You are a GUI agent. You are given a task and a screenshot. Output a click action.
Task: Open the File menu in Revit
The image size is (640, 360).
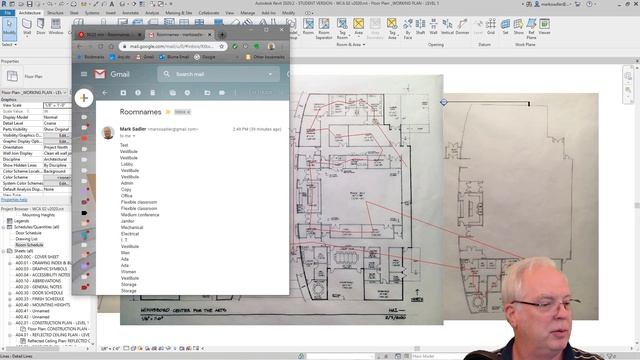(x=7, y=13)
